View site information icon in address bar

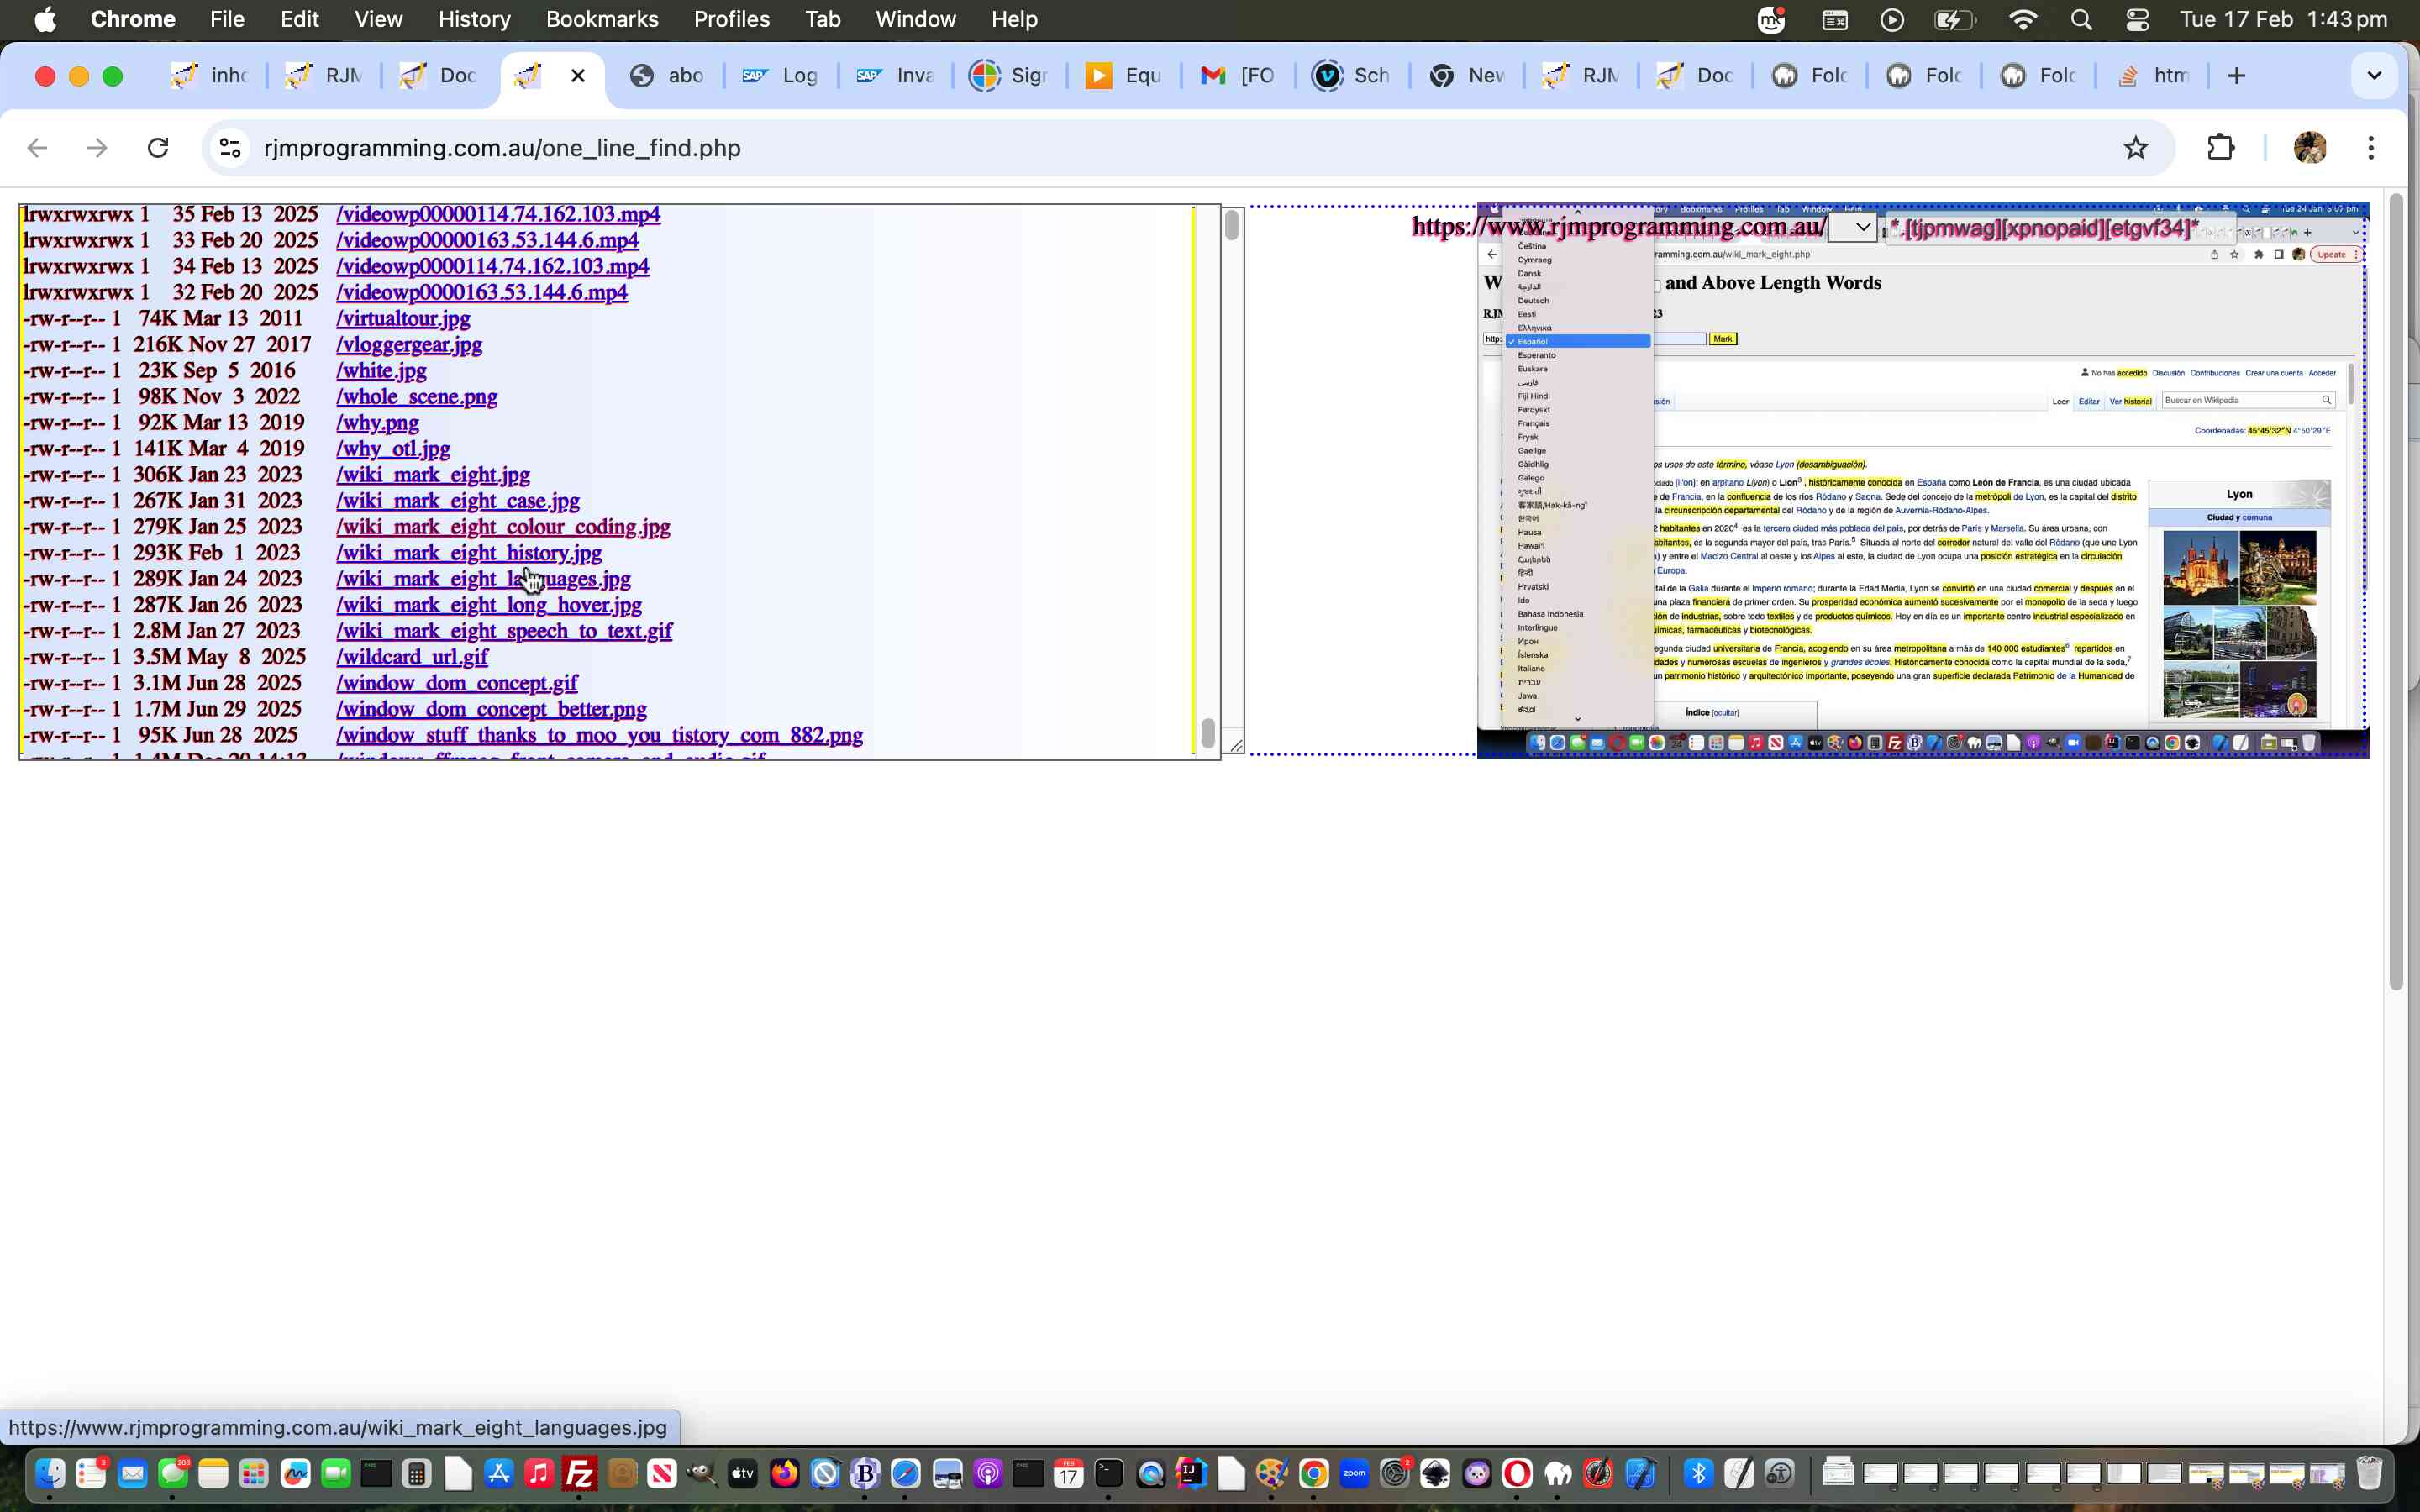(x=230, y=148)
